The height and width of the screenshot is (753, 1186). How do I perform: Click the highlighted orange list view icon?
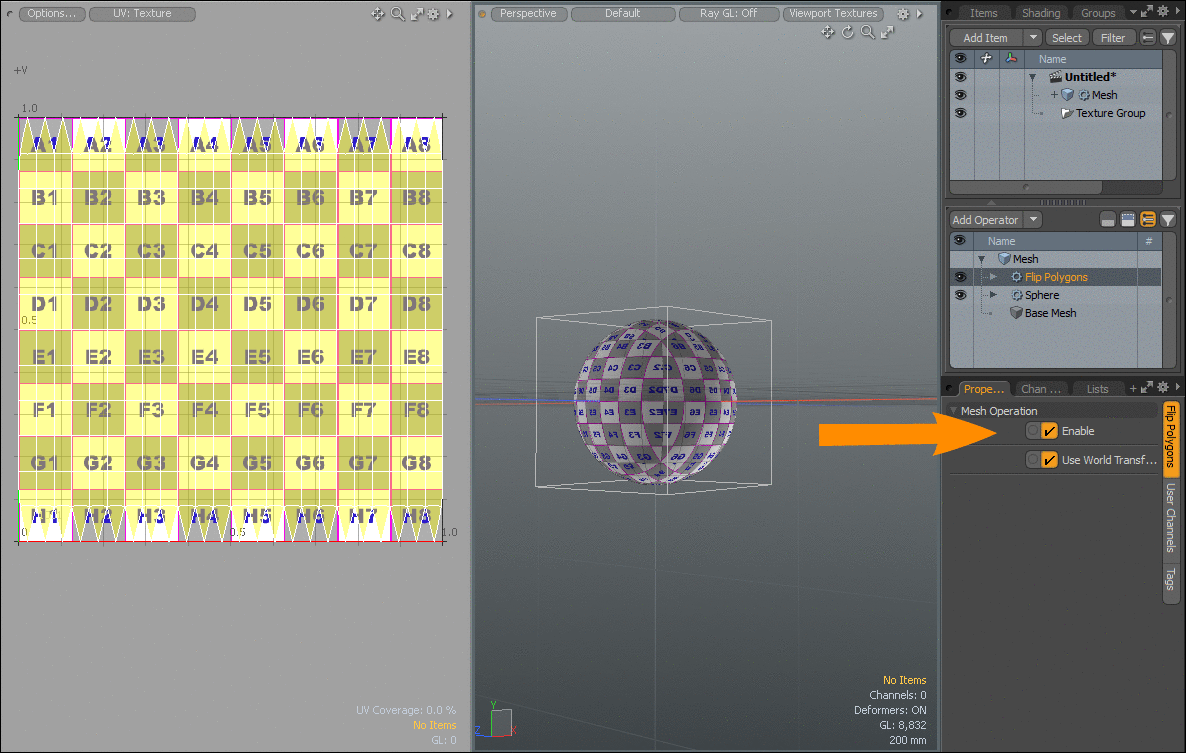pyautogui.click(x=1148, y=220)
